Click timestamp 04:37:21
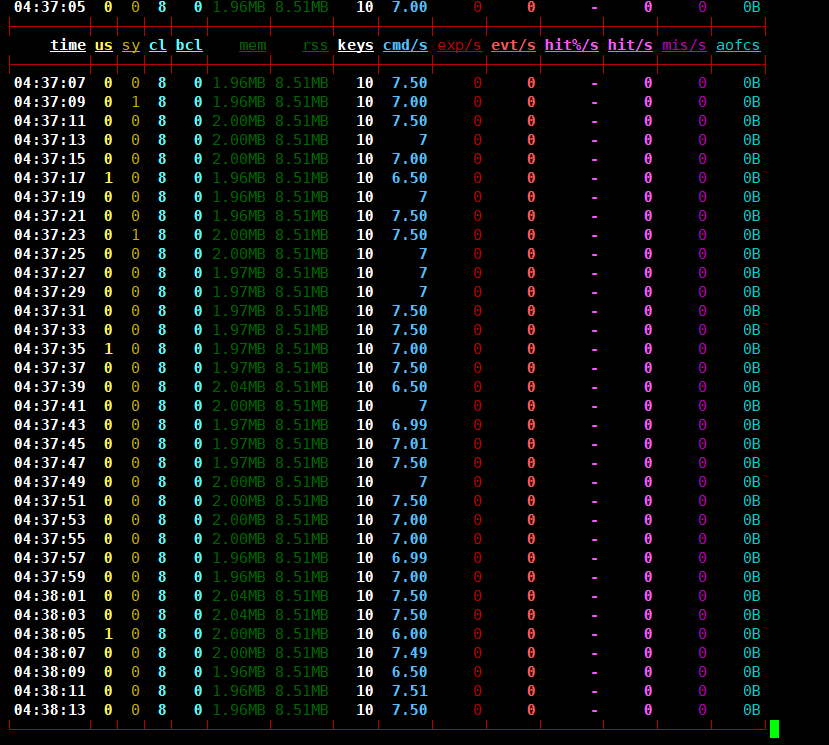 50,216
